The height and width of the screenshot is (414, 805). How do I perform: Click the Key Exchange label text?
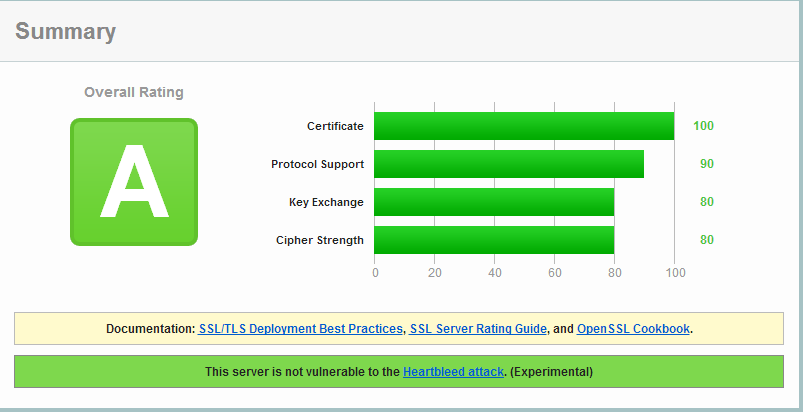pos(326,202)
